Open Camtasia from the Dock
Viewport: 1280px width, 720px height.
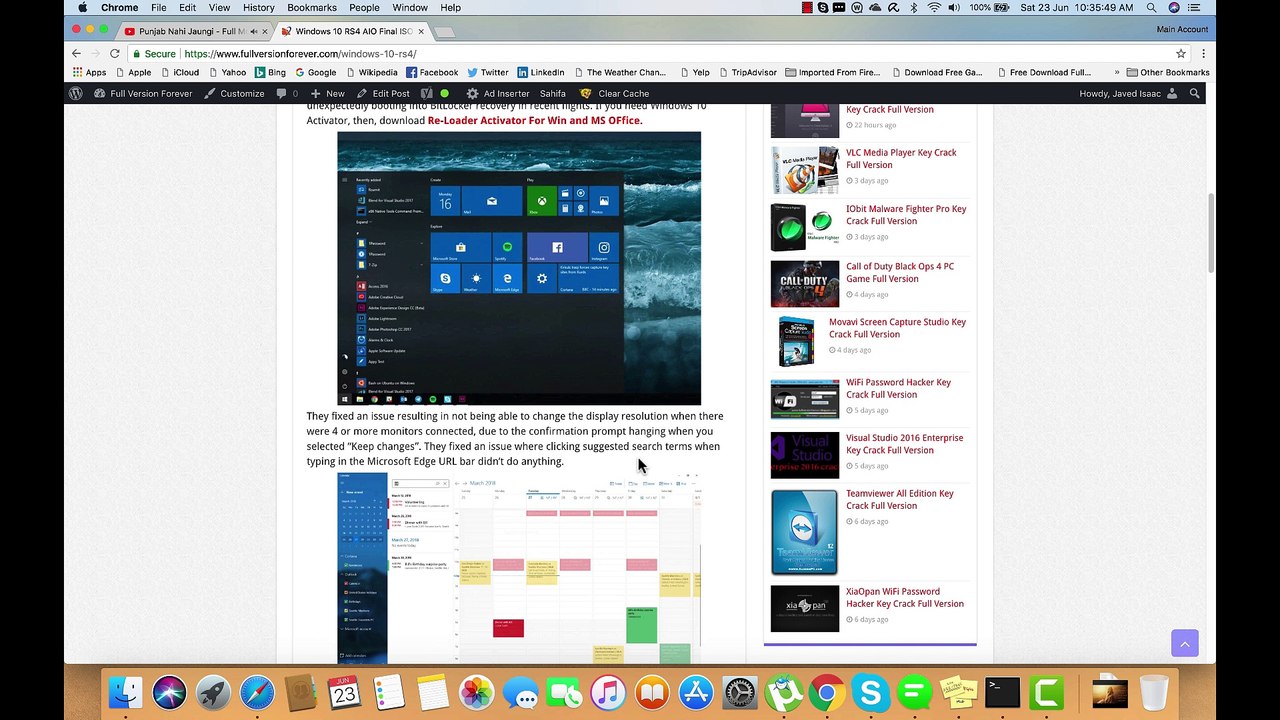[1046, 692]
